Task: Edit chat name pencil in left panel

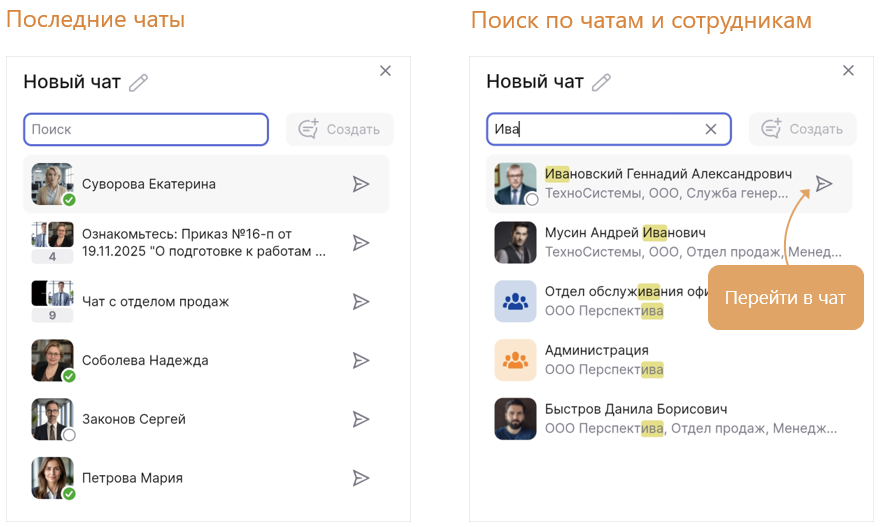Action: [138, 83]
